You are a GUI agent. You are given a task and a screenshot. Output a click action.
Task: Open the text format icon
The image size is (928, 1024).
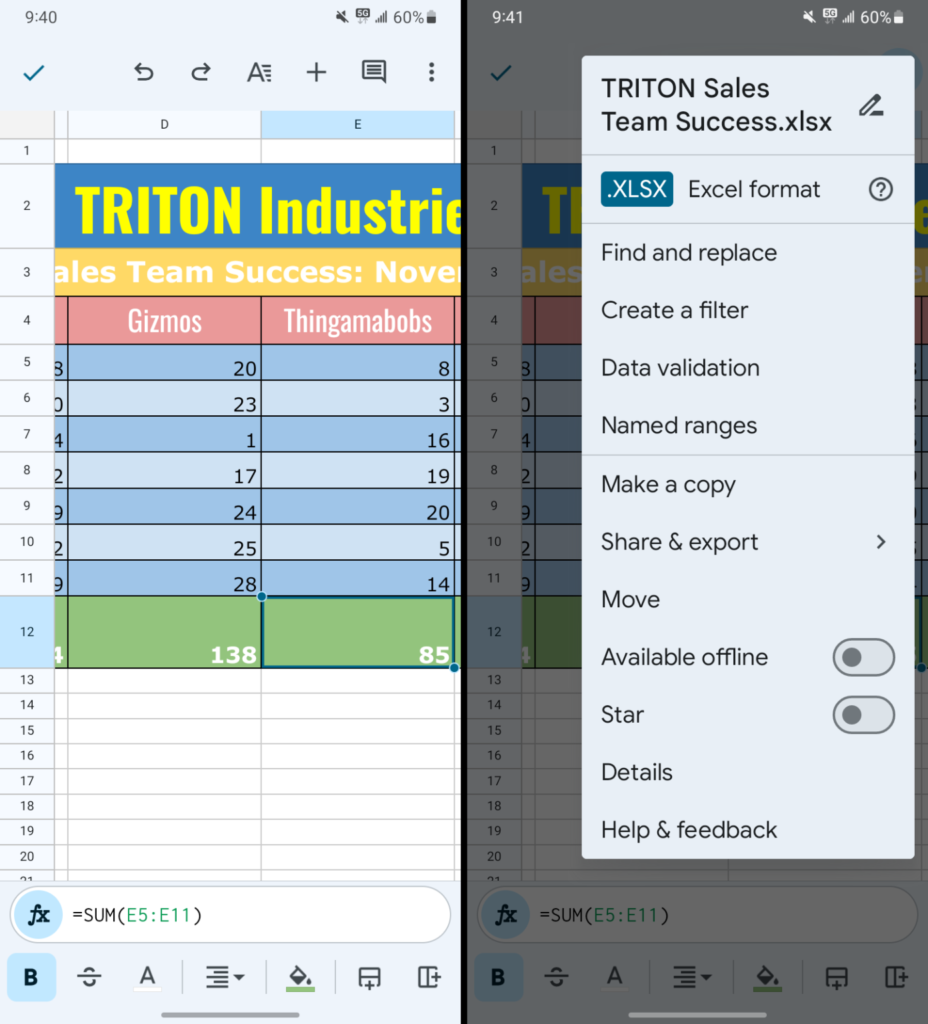tap(259, 72)
